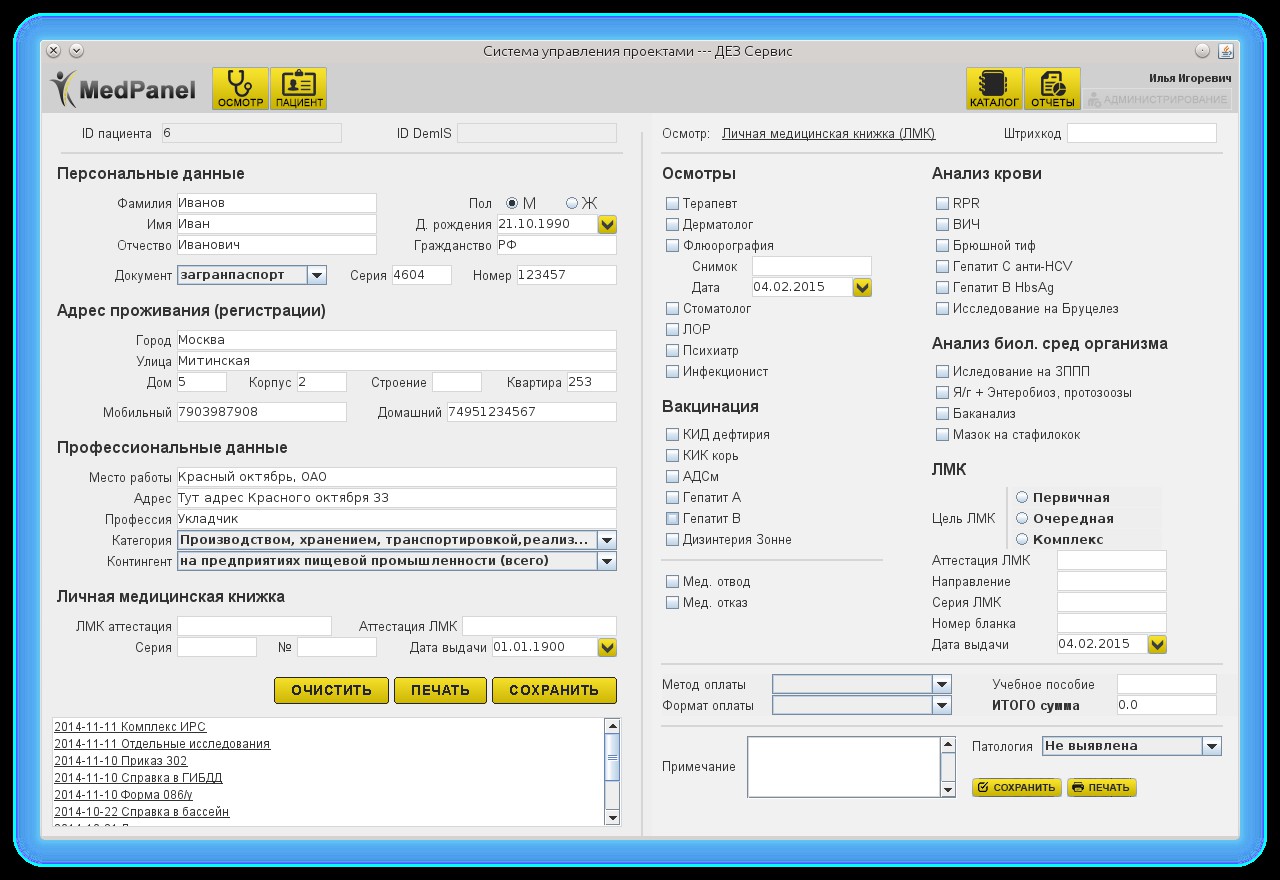Screen dimensions: 1280x880
Task: Open the Отчеты reports section
Action: [1052, 88]
